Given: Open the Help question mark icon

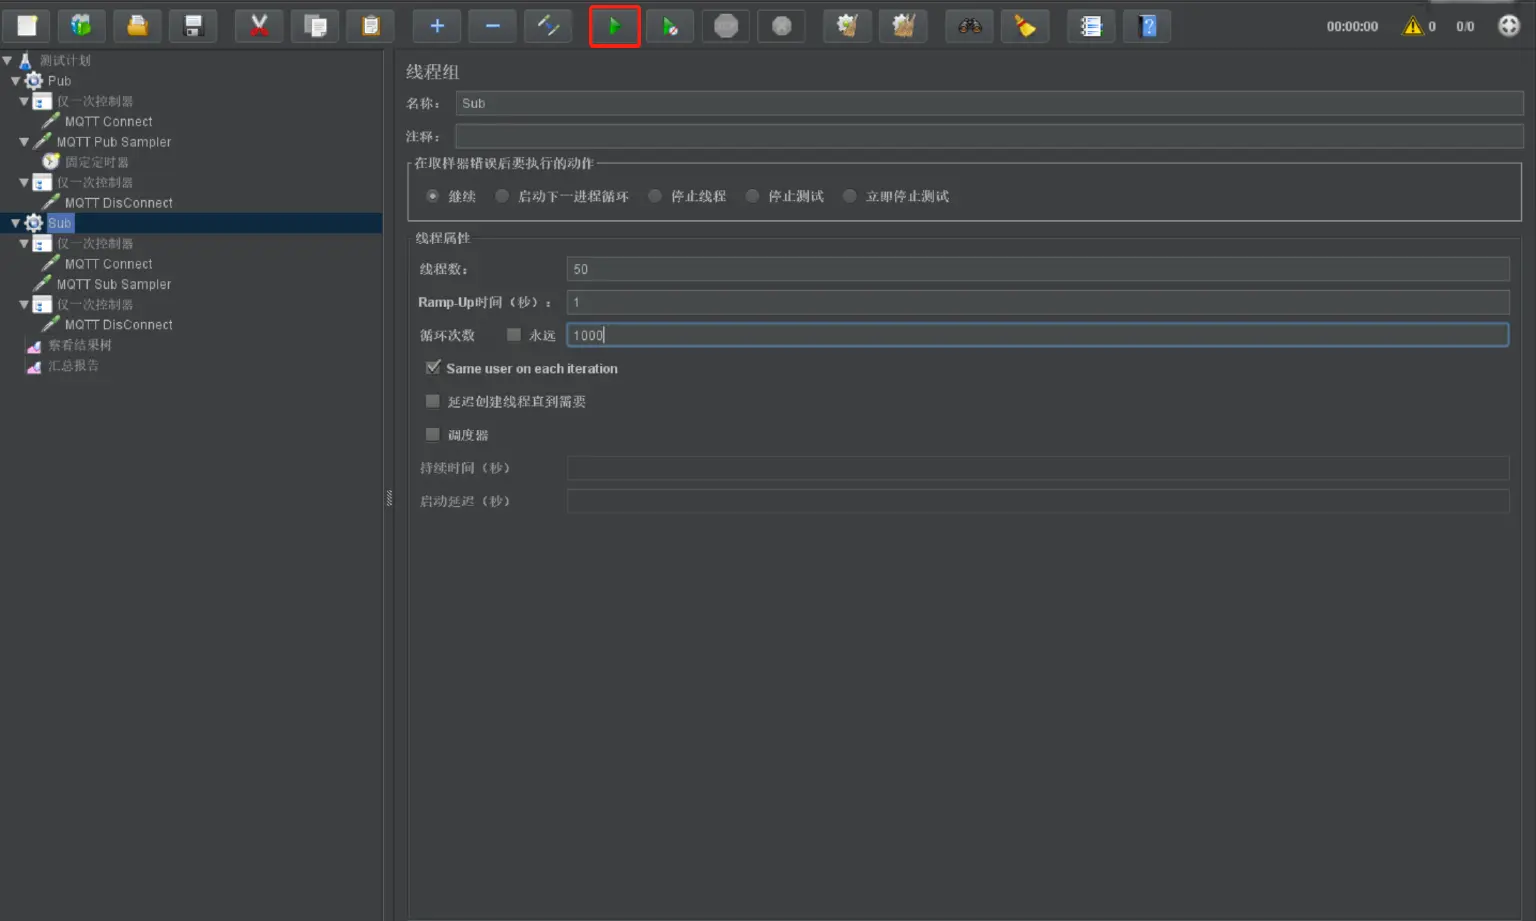Looking at the screenshot, I should pyautogui.click(x=1147, y=26).
